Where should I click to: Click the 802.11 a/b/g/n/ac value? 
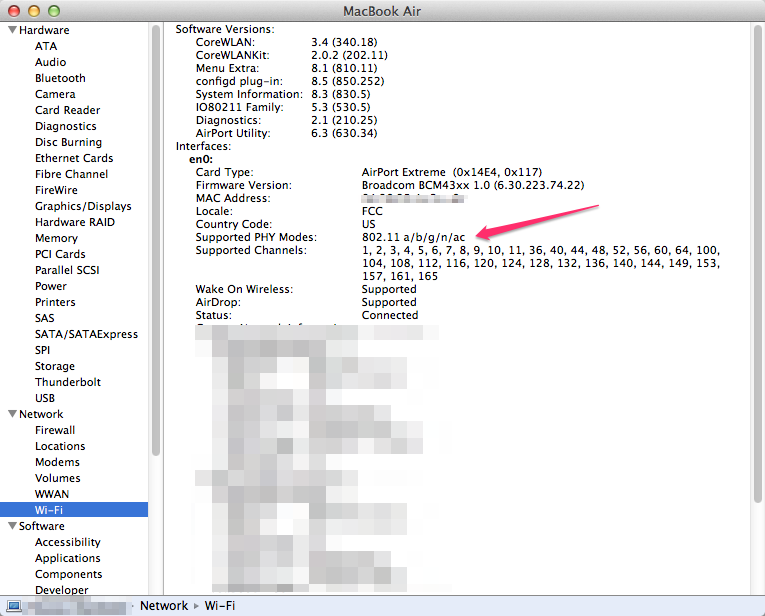click(413, 238)
